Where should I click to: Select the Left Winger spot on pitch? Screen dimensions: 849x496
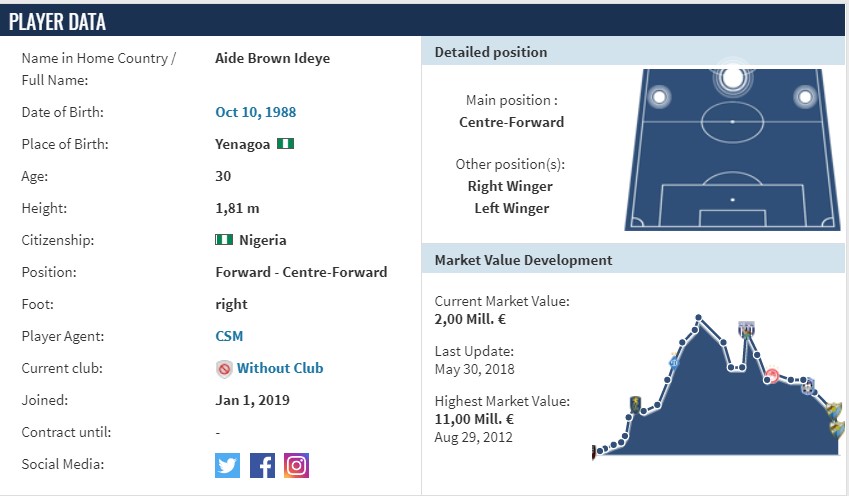tap(659, 97)
